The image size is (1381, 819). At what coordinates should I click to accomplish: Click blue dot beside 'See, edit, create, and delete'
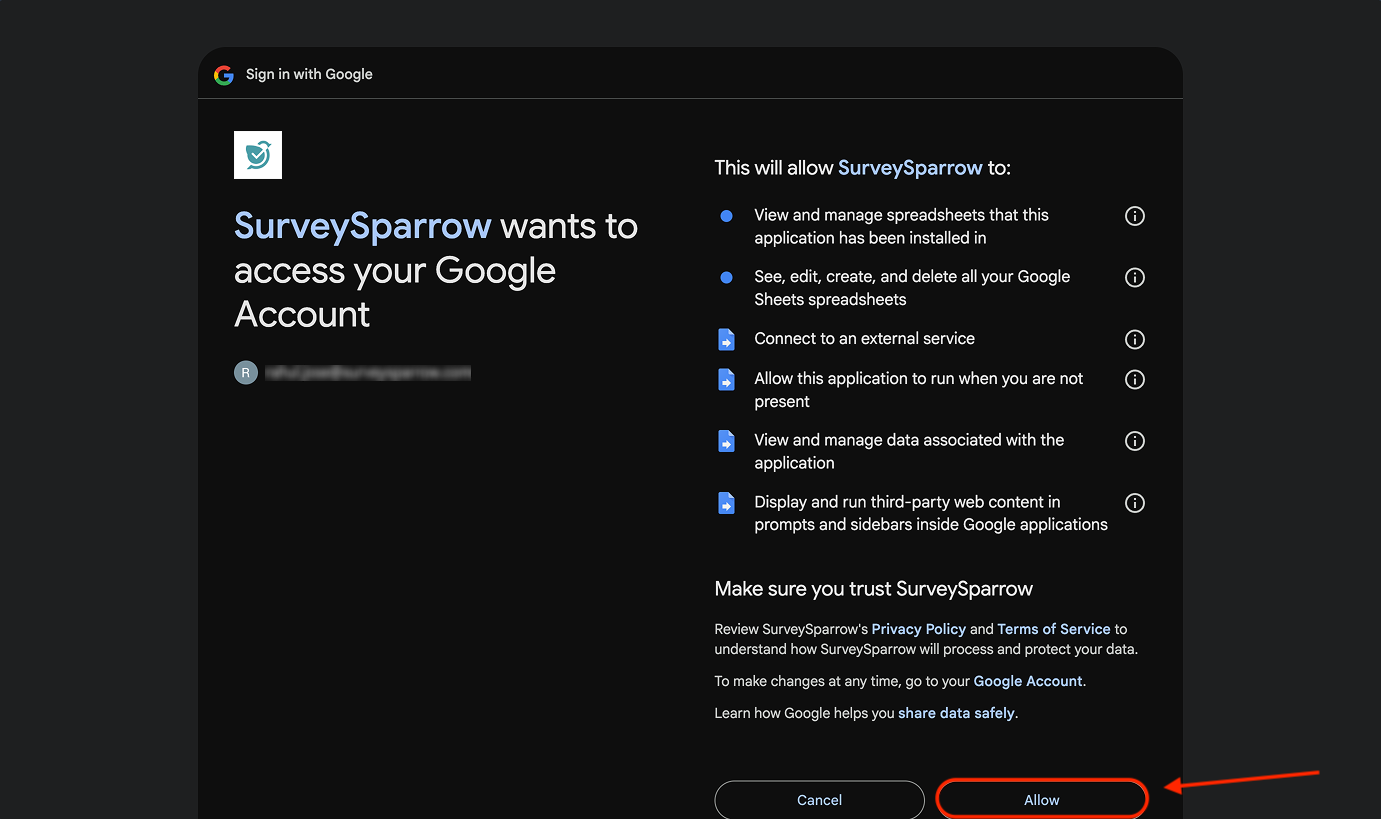tap(727, 277)
